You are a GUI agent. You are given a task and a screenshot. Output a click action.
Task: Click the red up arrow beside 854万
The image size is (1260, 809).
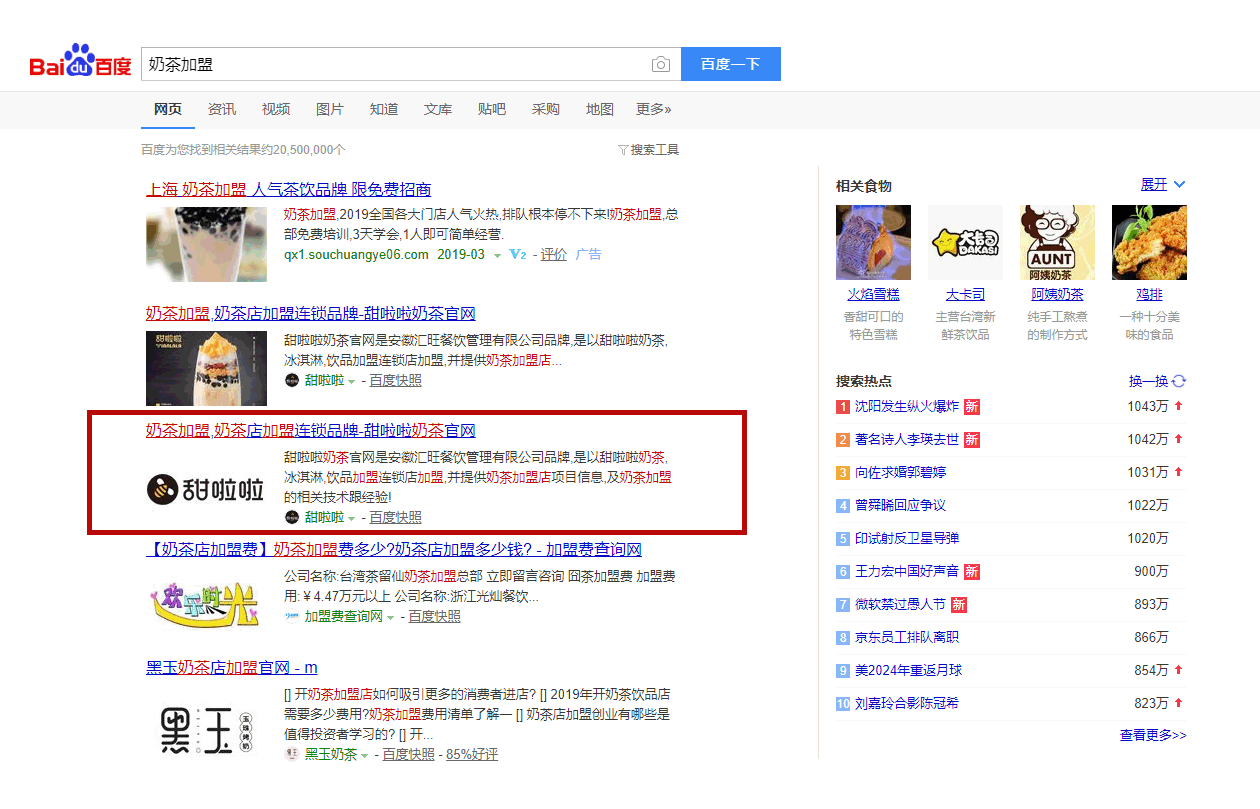click(1178, 670)
